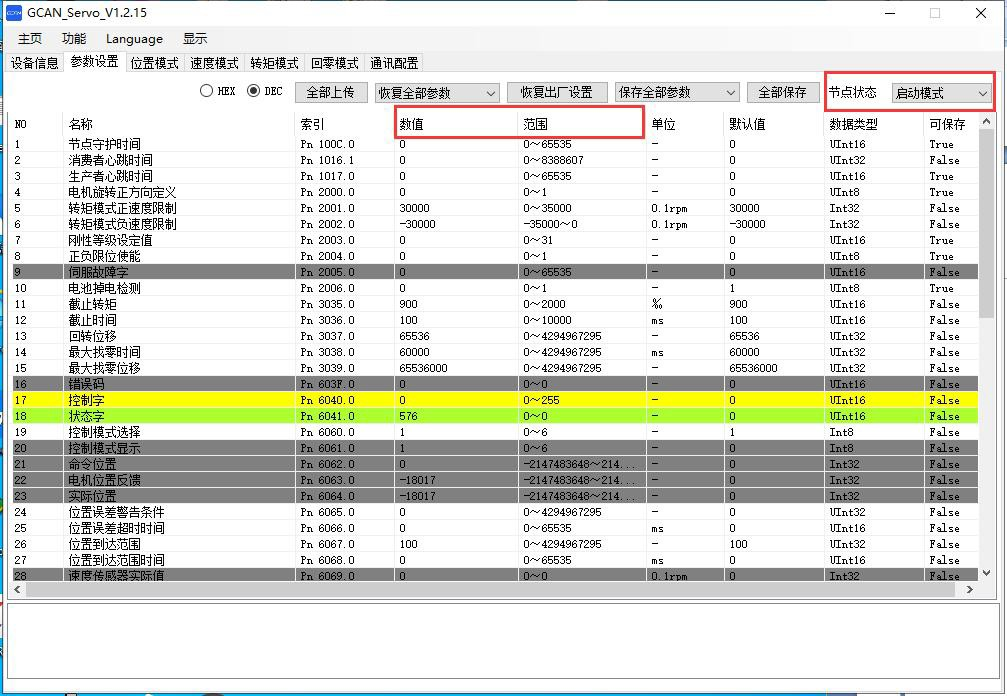Click the horizontal scrollbar right arrow
Image resolution: width=1007 pixels, height=696 pixels.
point(969,590)
